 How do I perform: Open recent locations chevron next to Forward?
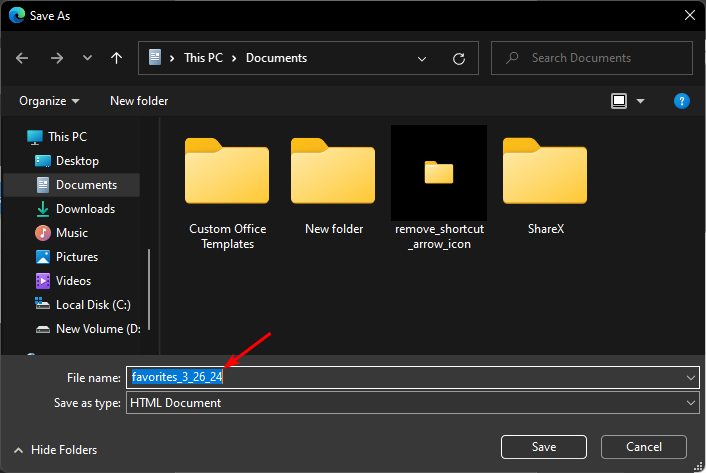pos(87,58)
